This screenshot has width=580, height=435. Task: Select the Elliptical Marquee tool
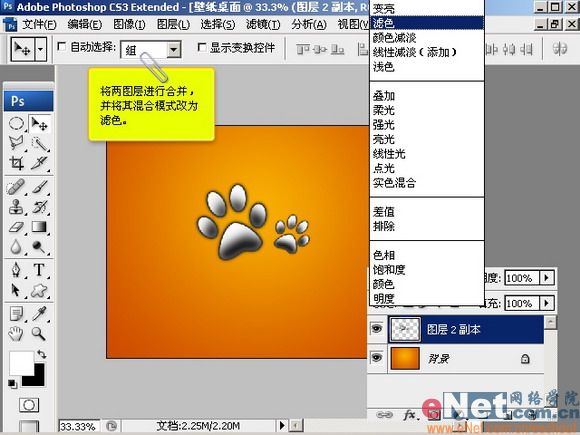pyautogui.click(x=16, y=124)
